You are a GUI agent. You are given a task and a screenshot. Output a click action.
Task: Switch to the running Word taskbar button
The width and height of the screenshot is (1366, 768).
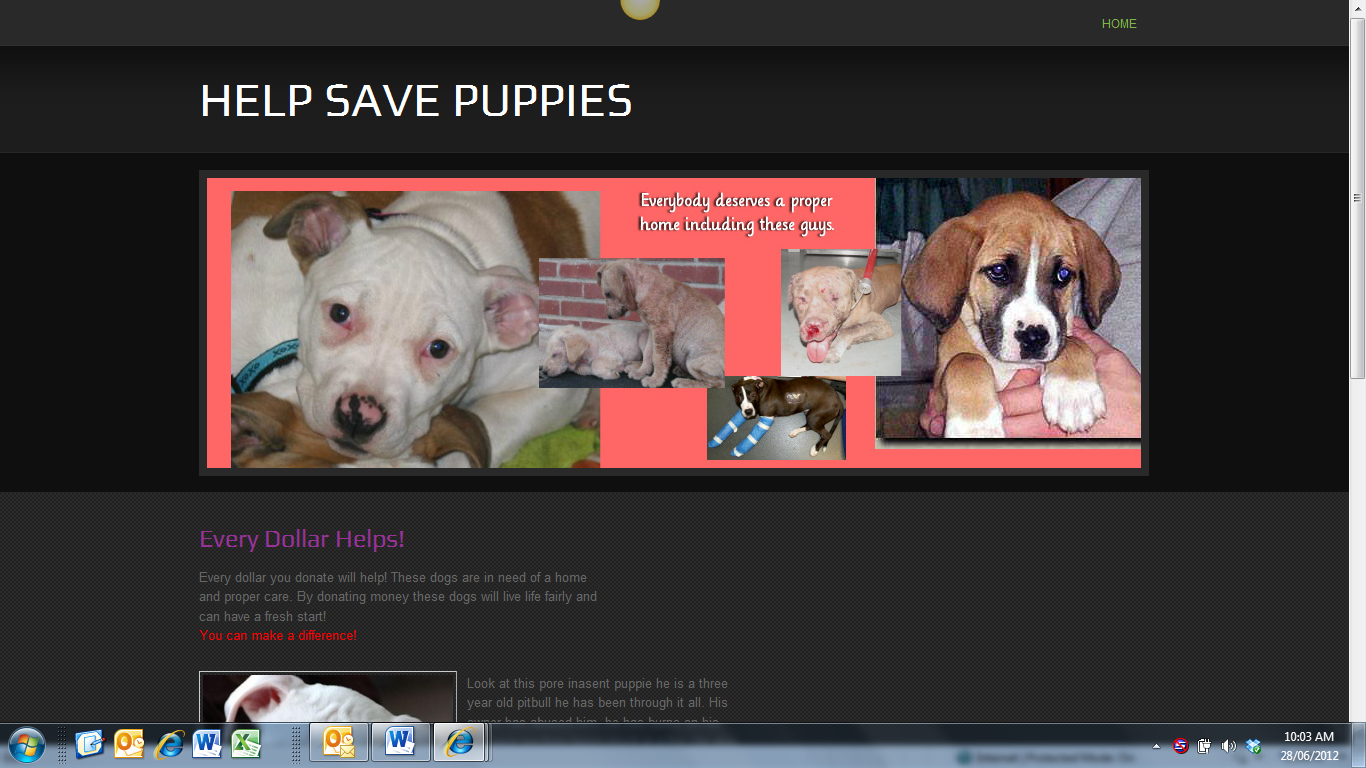coord(400,743)
